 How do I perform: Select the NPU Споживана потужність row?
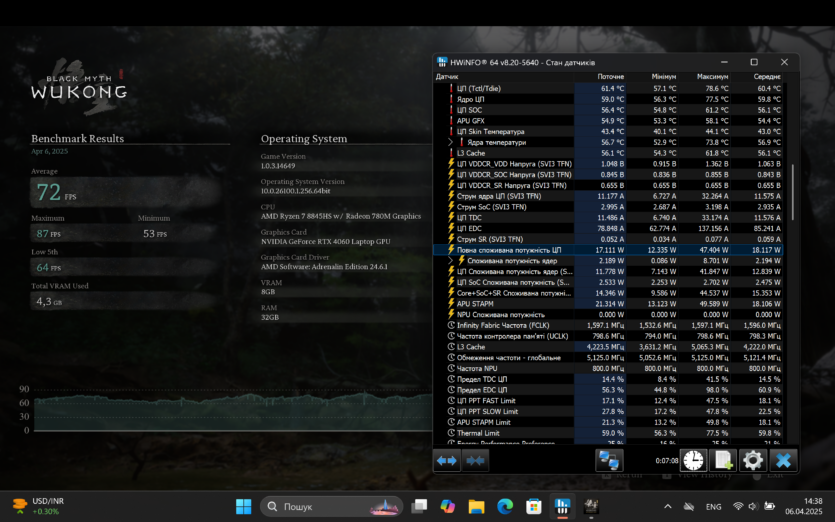[608, 314]
